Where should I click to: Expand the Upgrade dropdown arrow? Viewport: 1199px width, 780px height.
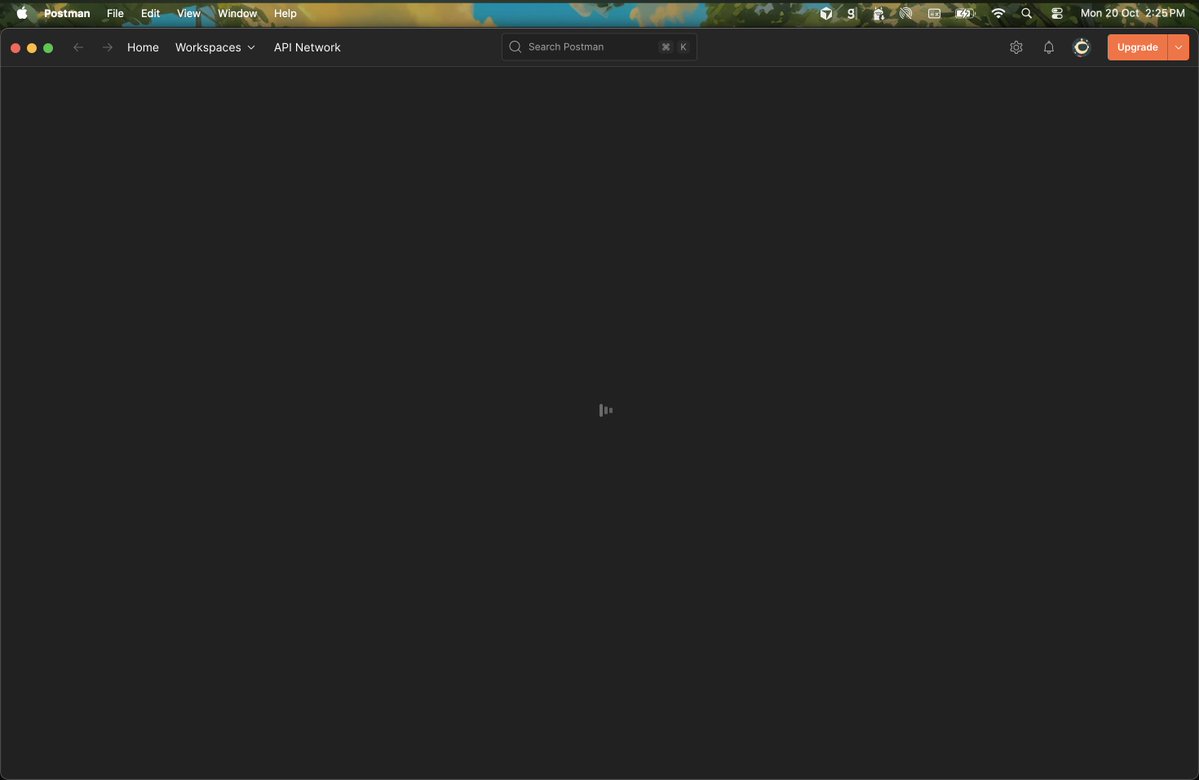[1178, 47]
